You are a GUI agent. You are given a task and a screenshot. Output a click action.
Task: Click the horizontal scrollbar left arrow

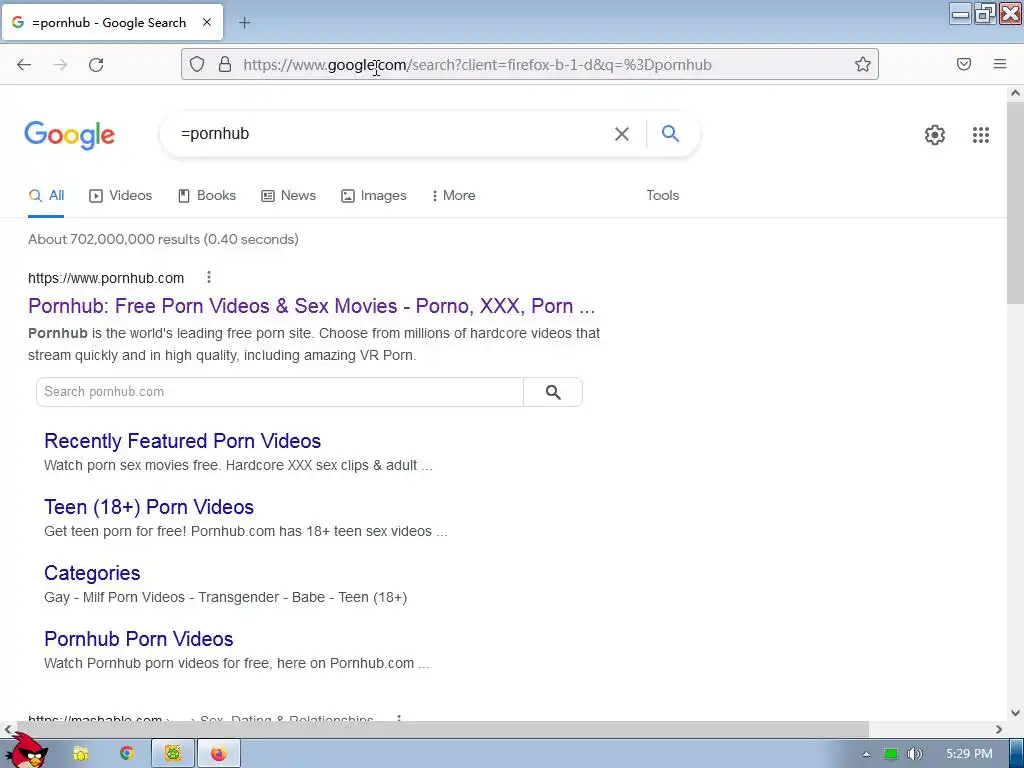pos(8,729)
